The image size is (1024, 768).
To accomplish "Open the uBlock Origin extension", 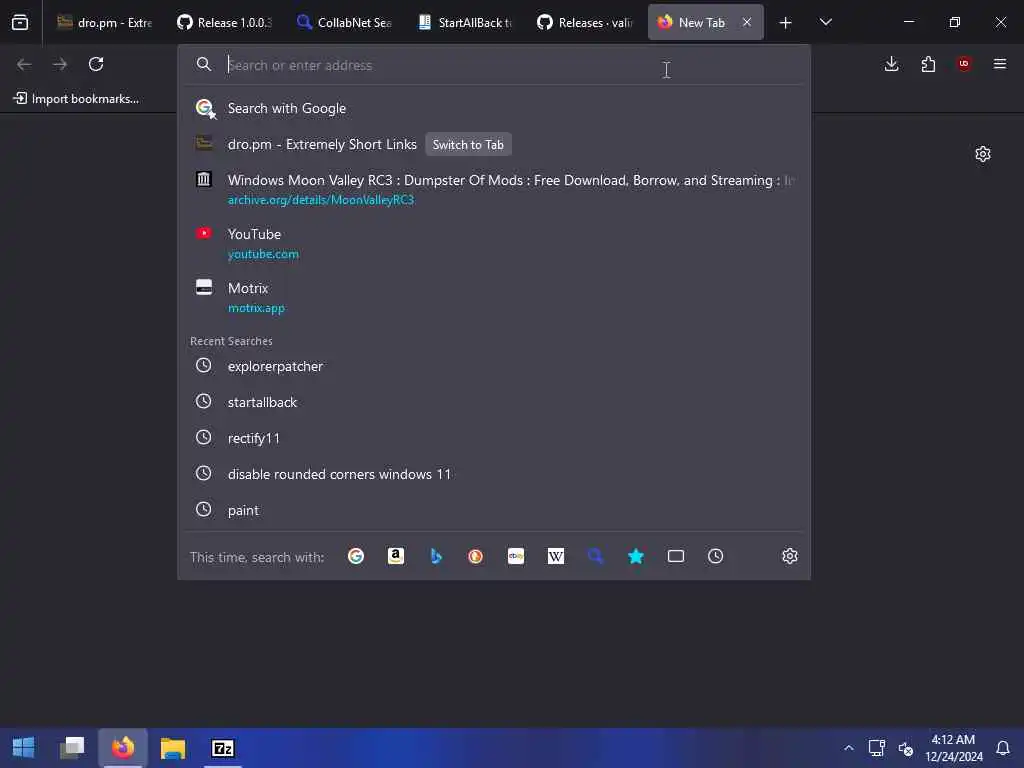I will [x=964, y=64].
